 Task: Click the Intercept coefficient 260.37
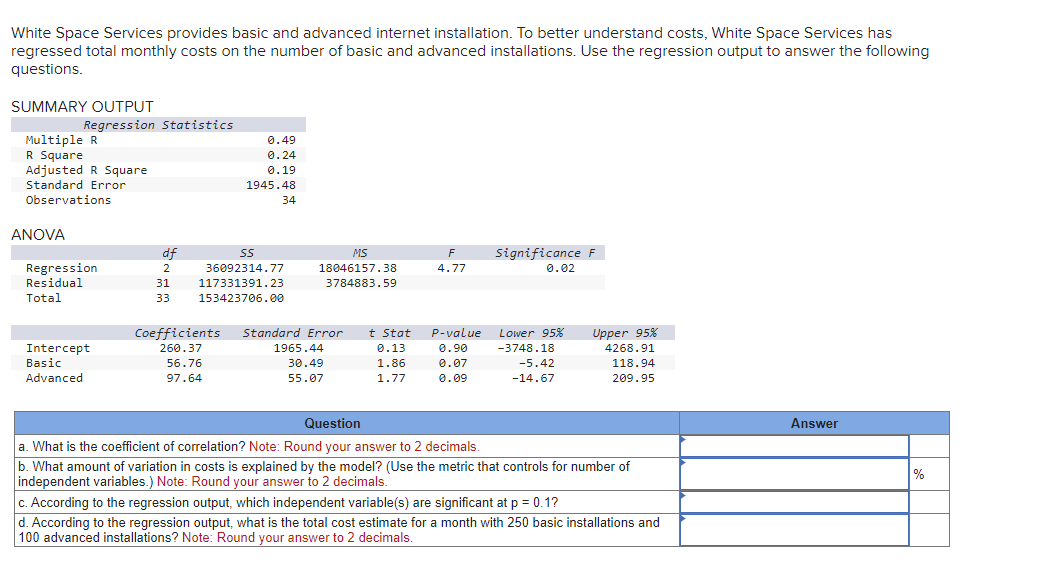181,348
